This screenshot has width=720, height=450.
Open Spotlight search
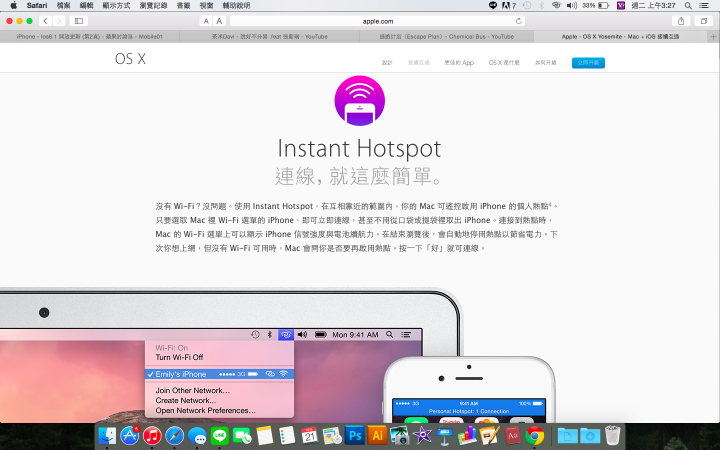688,6
